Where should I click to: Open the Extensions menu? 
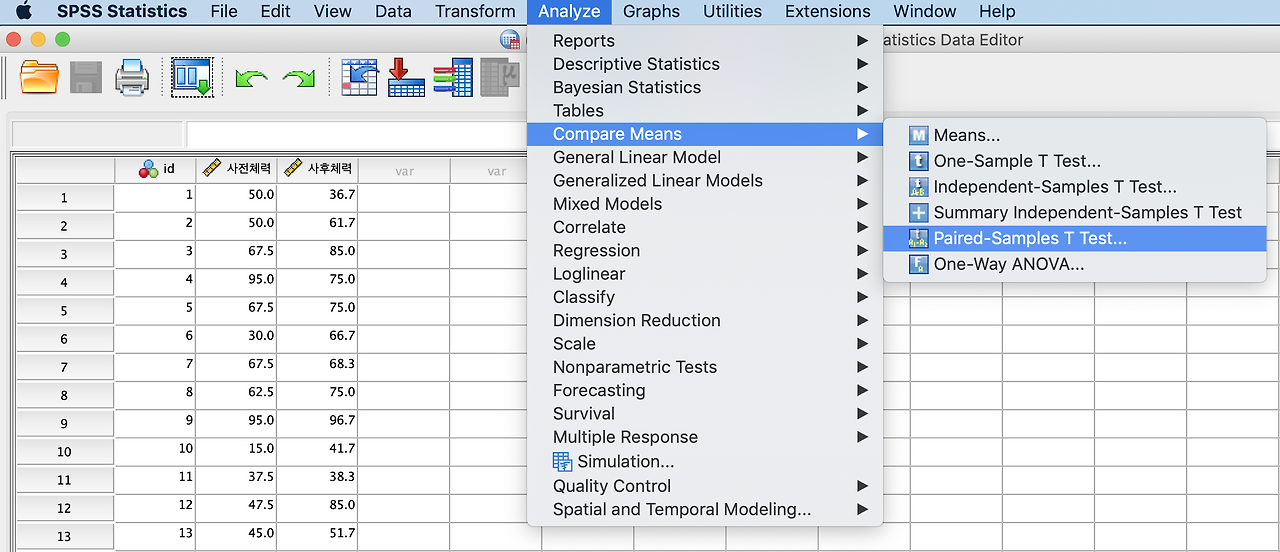click(x=827, y=12)
